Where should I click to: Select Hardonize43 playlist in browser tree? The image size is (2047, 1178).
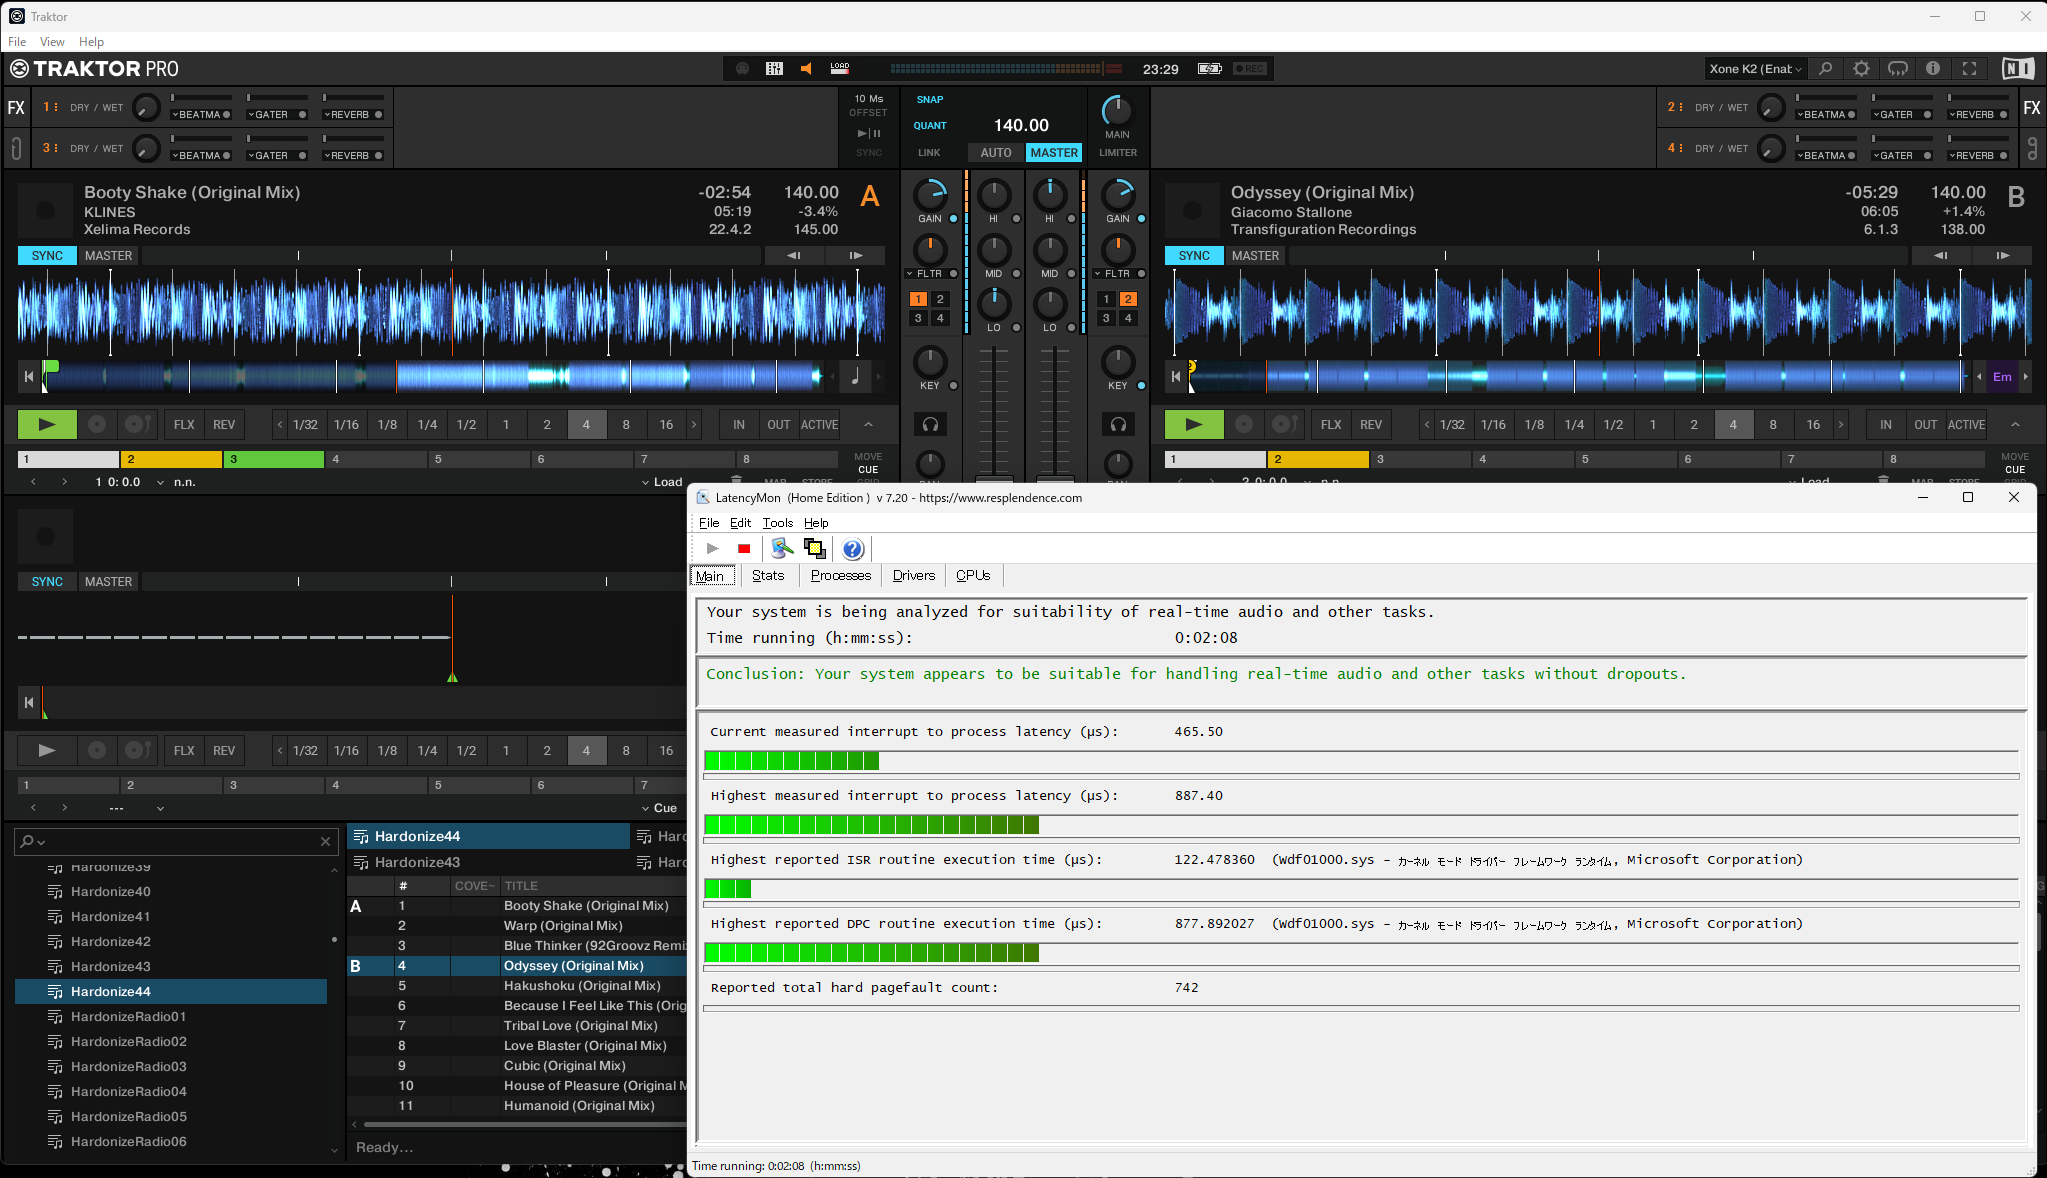(x=110, y=967)
